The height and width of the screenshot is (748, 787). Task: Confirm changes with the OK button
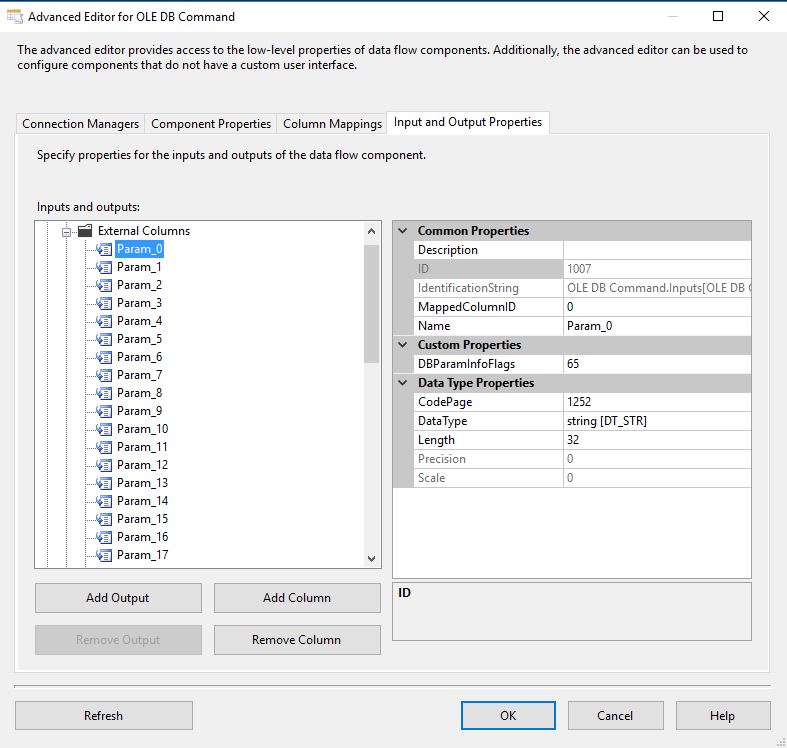point(507,715)
